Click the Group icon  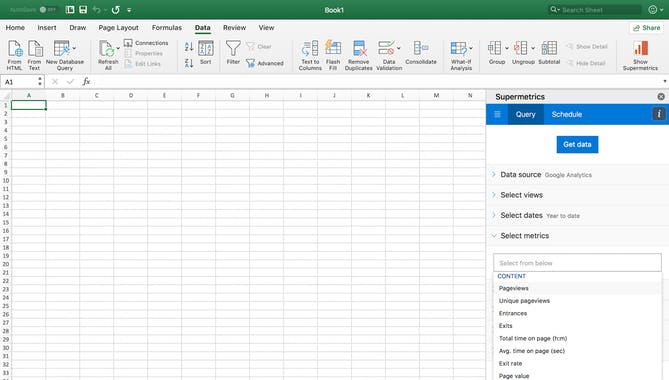tap(495, 48)
